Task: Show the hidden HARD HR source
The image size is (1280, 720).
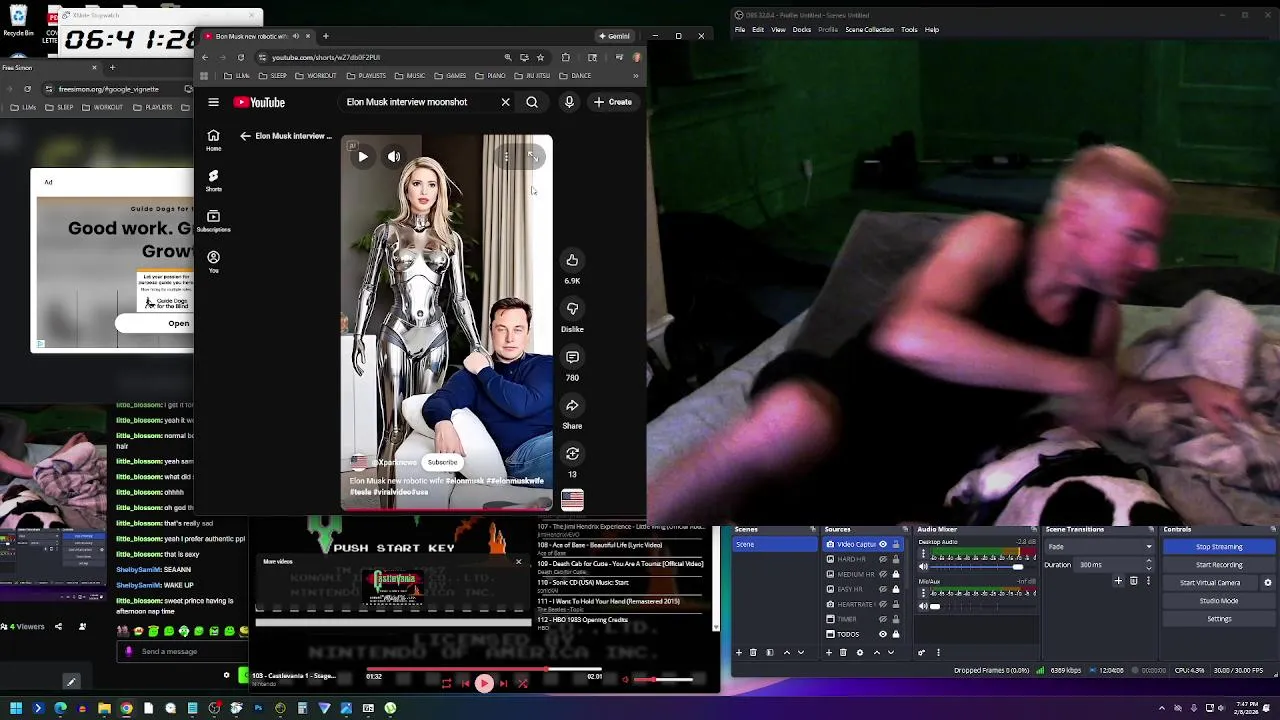Action: tap(883, 559)
